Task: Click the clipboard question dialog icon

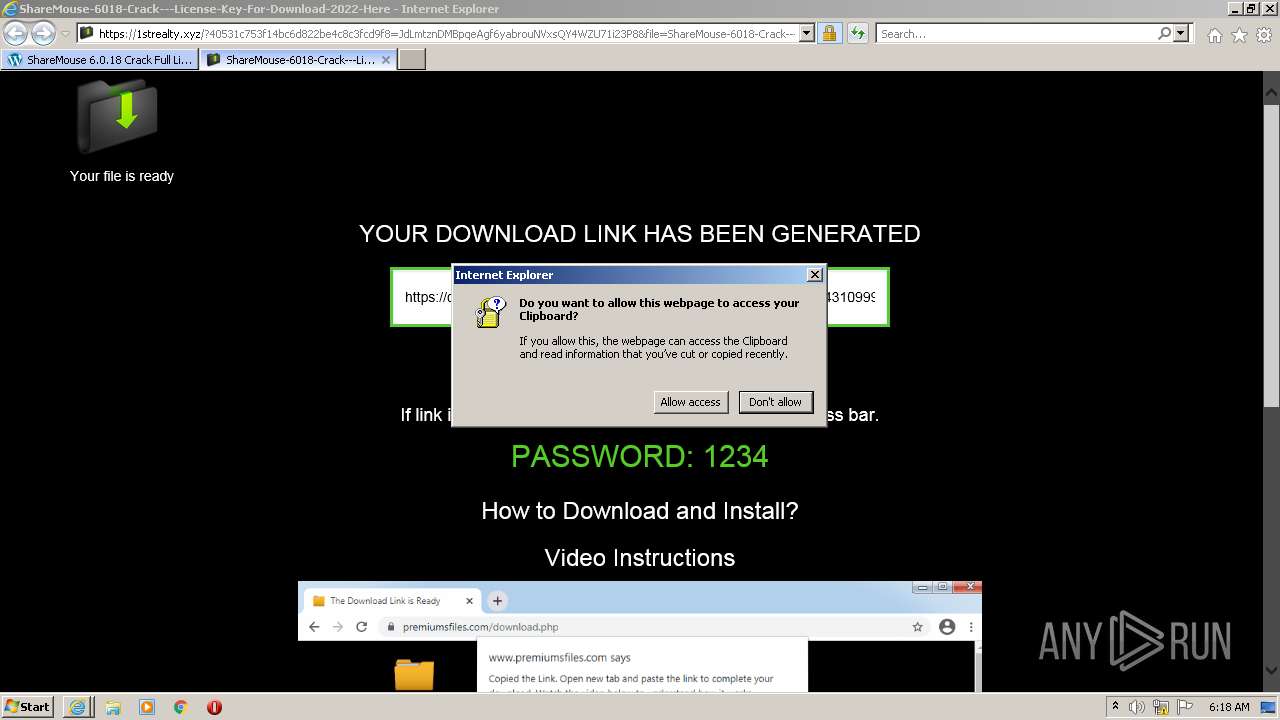Action: click(x=490, y=312)
